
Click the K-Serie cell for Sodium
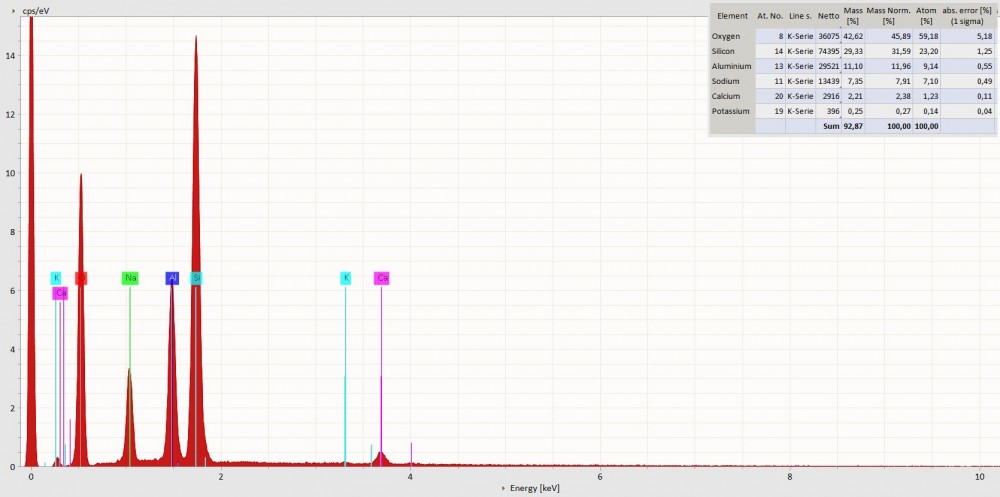pyautogui.click(x=800, y=80)
